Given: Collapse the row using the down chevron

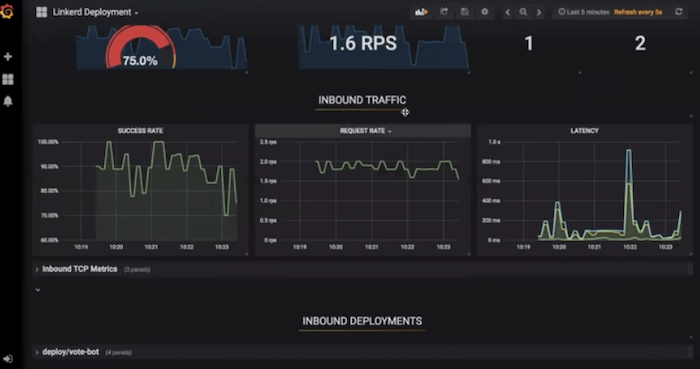Looking at the screenshot, I should [38, 290].
